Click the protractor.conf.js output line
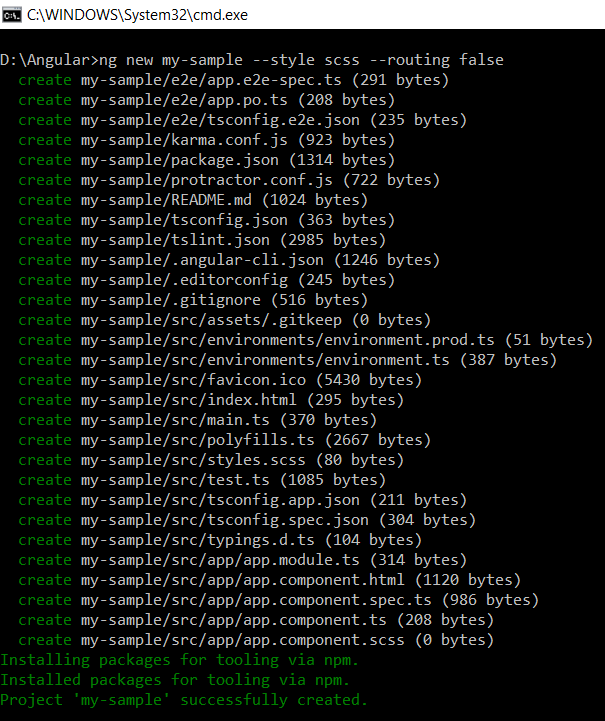The width and height of the screenshot is (605, 721). pyautogui.click(x=229, y=180)
